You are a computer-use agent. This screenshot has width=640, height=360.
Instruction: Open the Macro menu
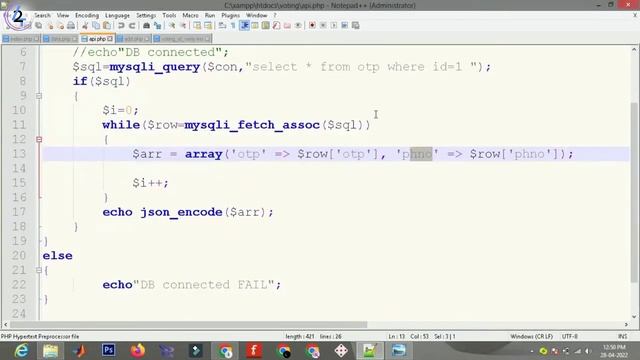pyautogui.click(x=190, y=15)
